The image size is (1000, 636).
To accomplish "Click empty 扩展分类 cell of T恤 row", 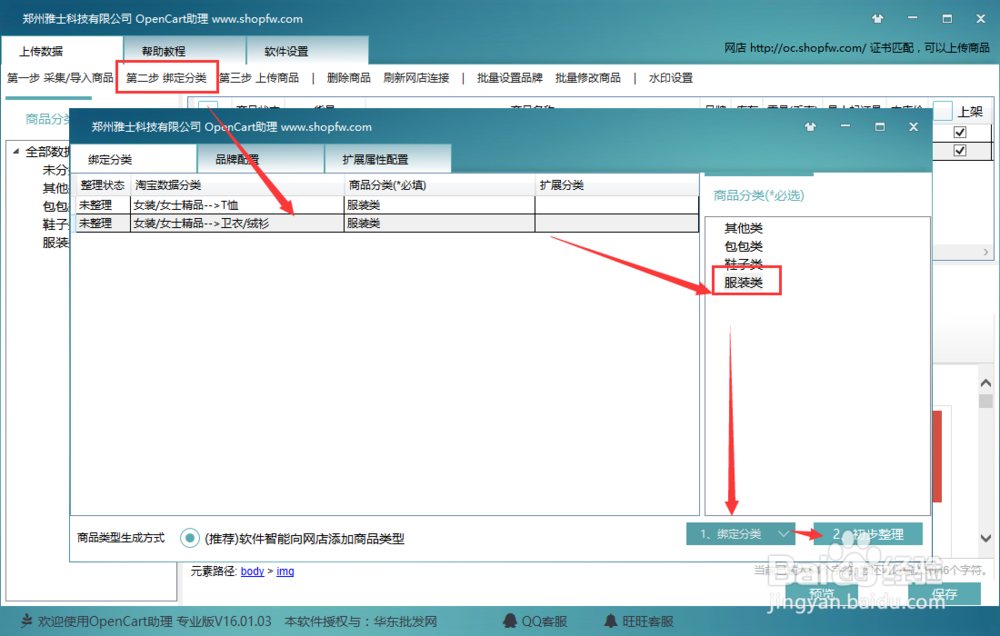I will [x=617, y=205].
